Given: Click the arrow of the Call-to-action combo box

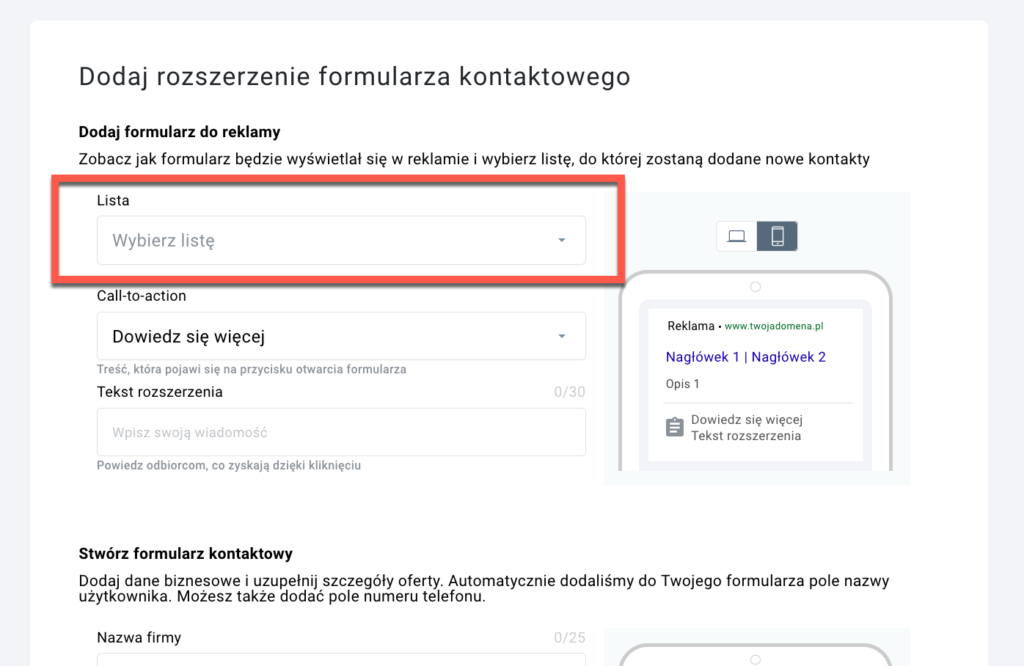Looking at the screenshot, I should 562,336.
